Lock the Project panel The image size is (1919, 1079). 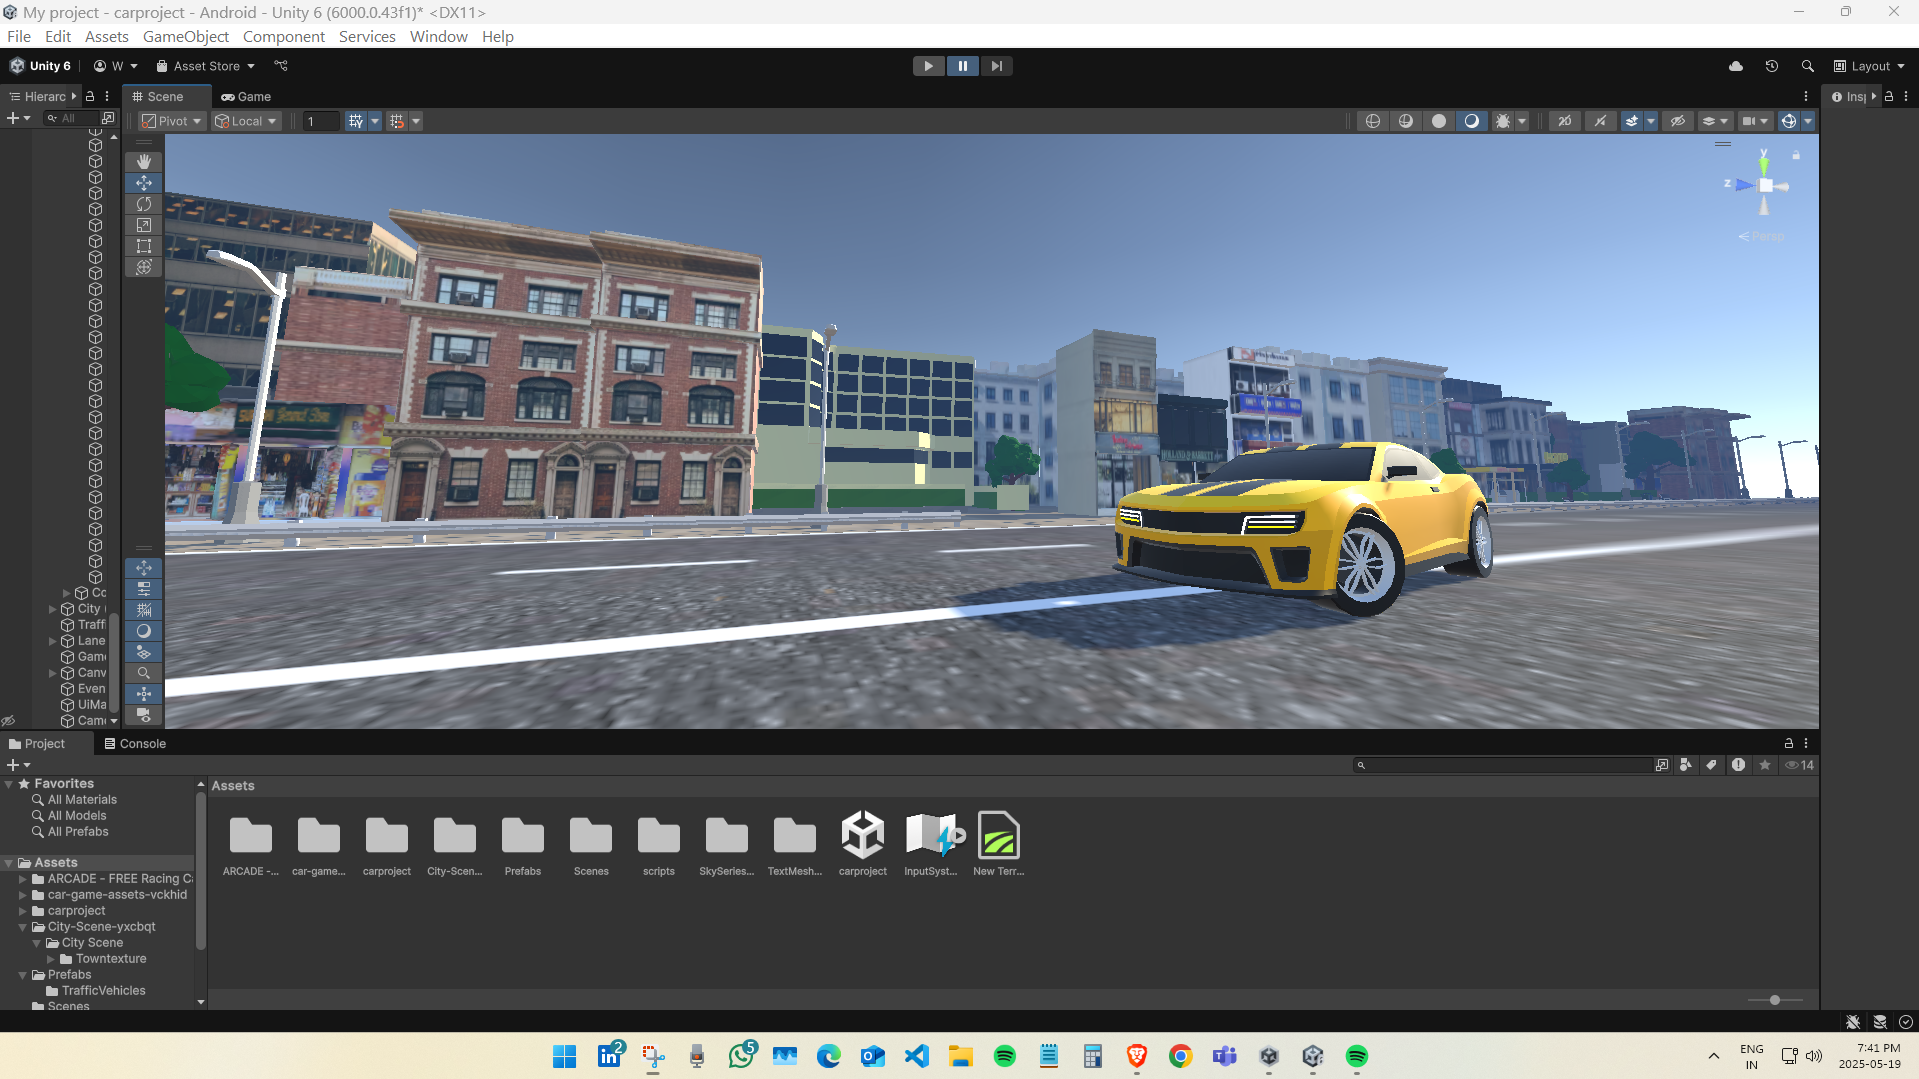pos(1789,743)
